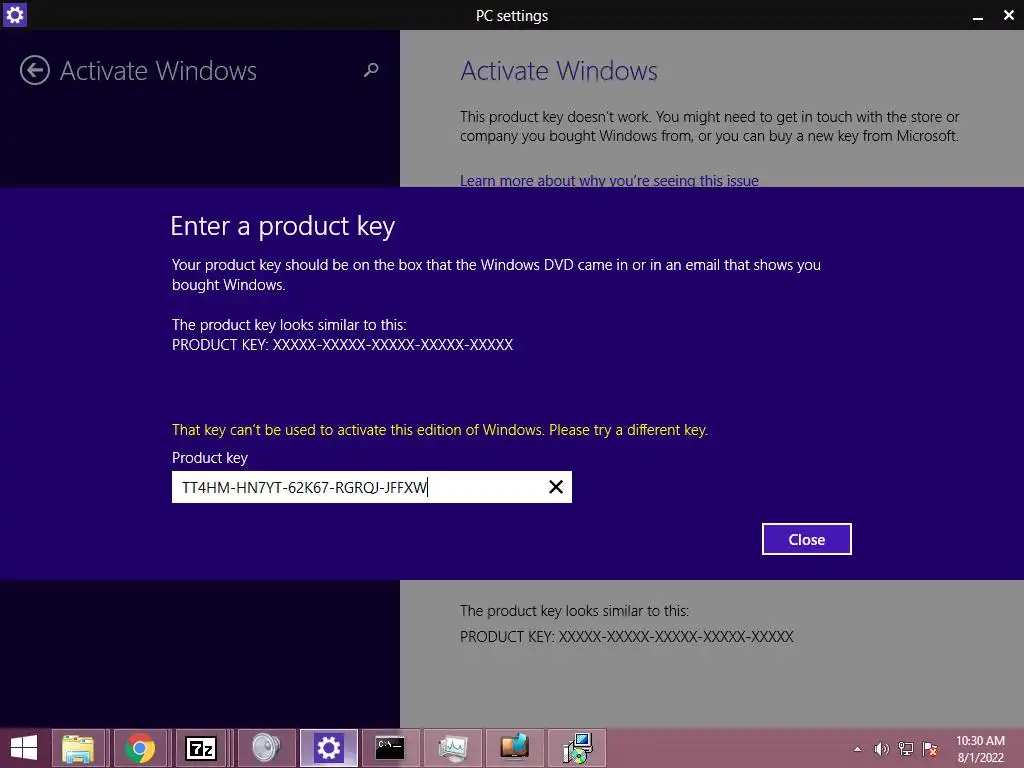The image size is (1024, 768).
Task: Click the Enter a product key heading
Action: pyautogui.click(x=283, y=227)
